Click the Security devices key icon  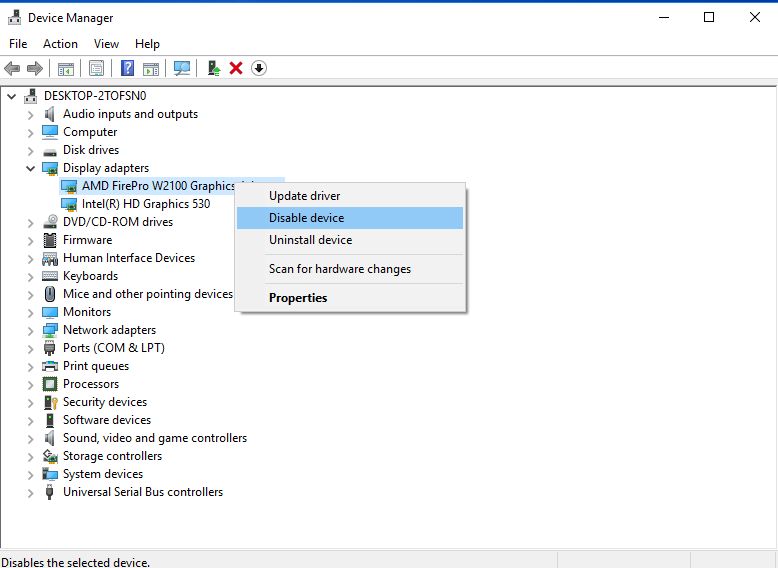(x=51, y=402)
